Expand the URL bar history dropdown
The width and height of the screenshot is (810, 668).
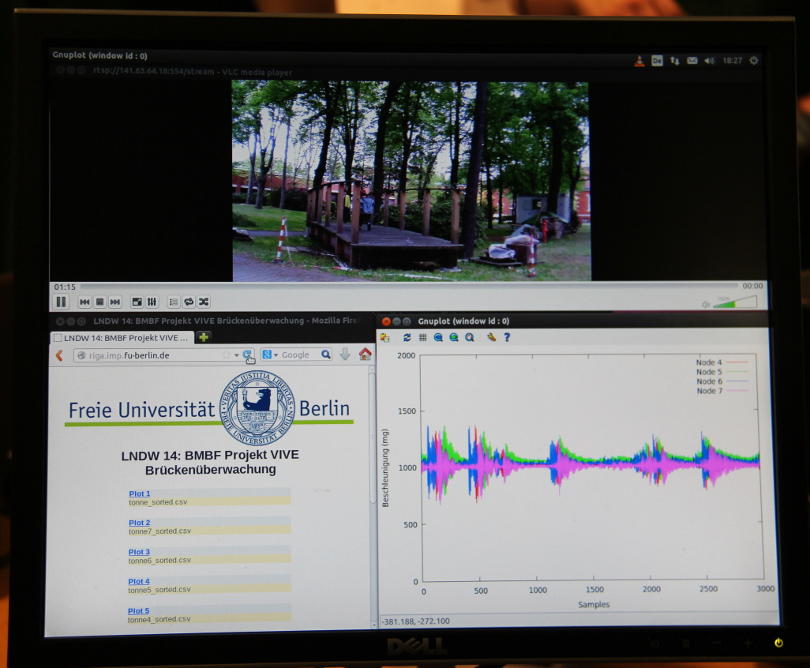tap(237, 355)
